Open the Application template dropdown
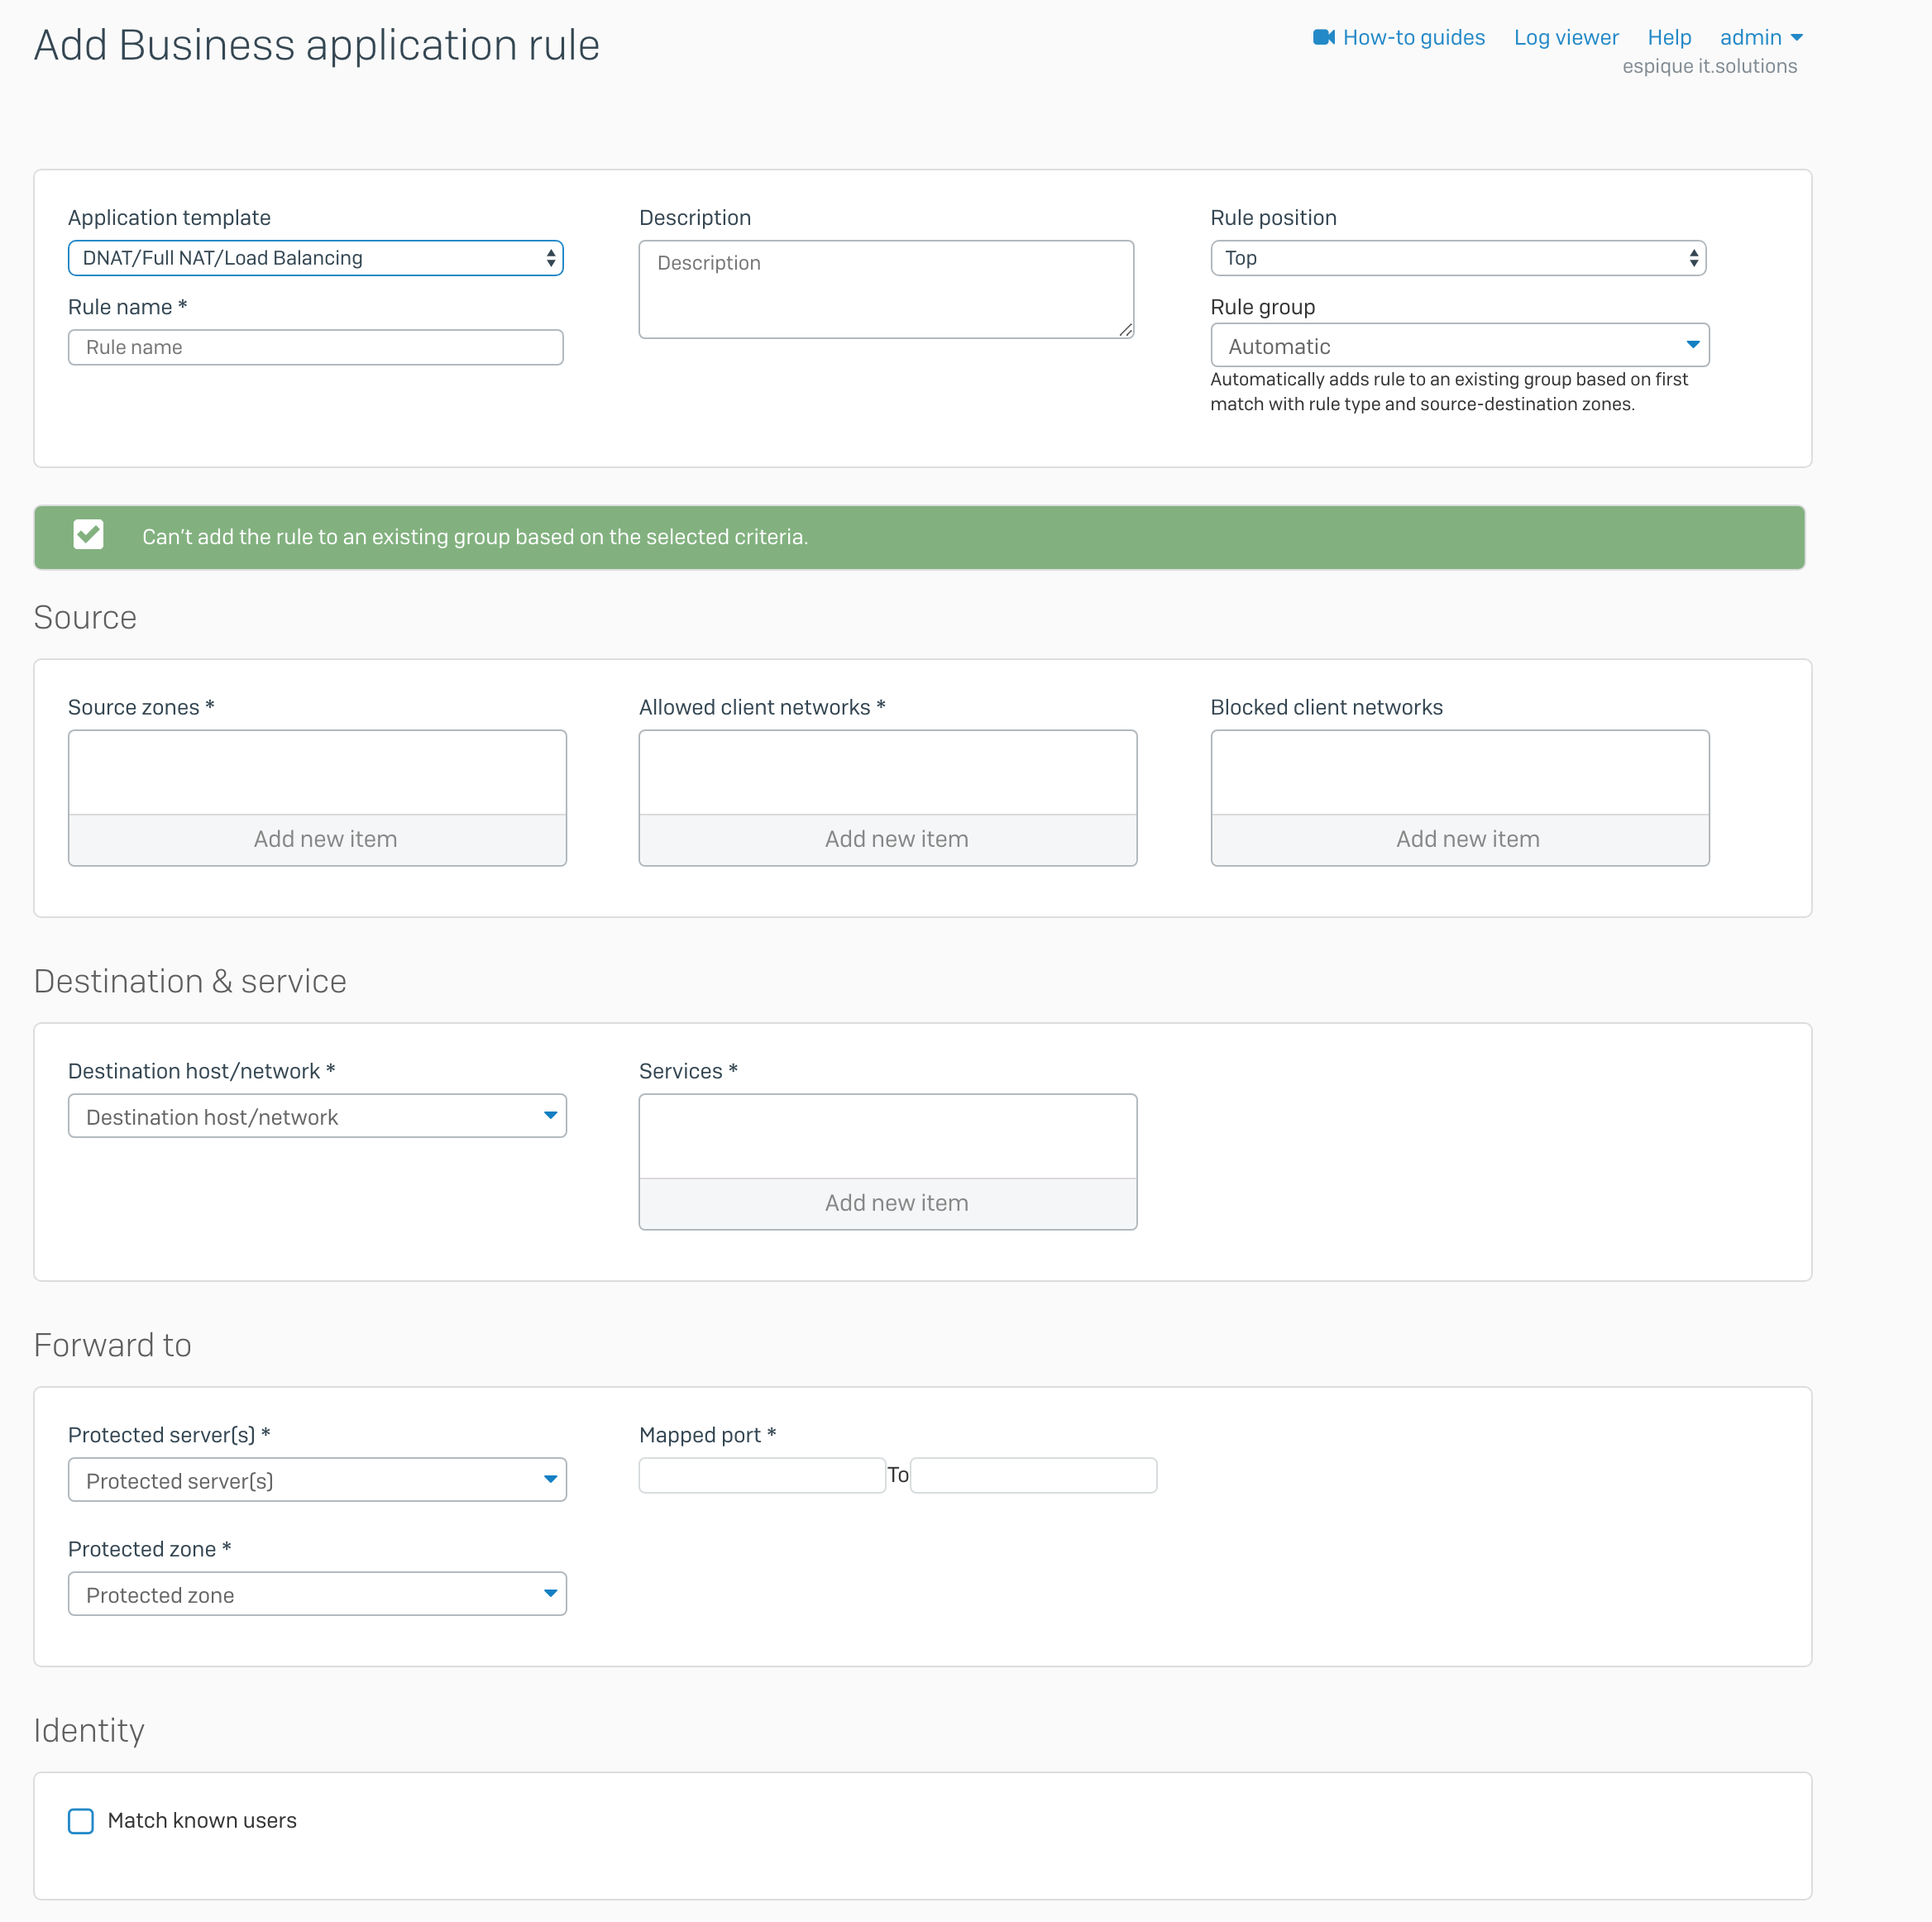This screenshot has height=1922, width=1932. tap(315, 258)
